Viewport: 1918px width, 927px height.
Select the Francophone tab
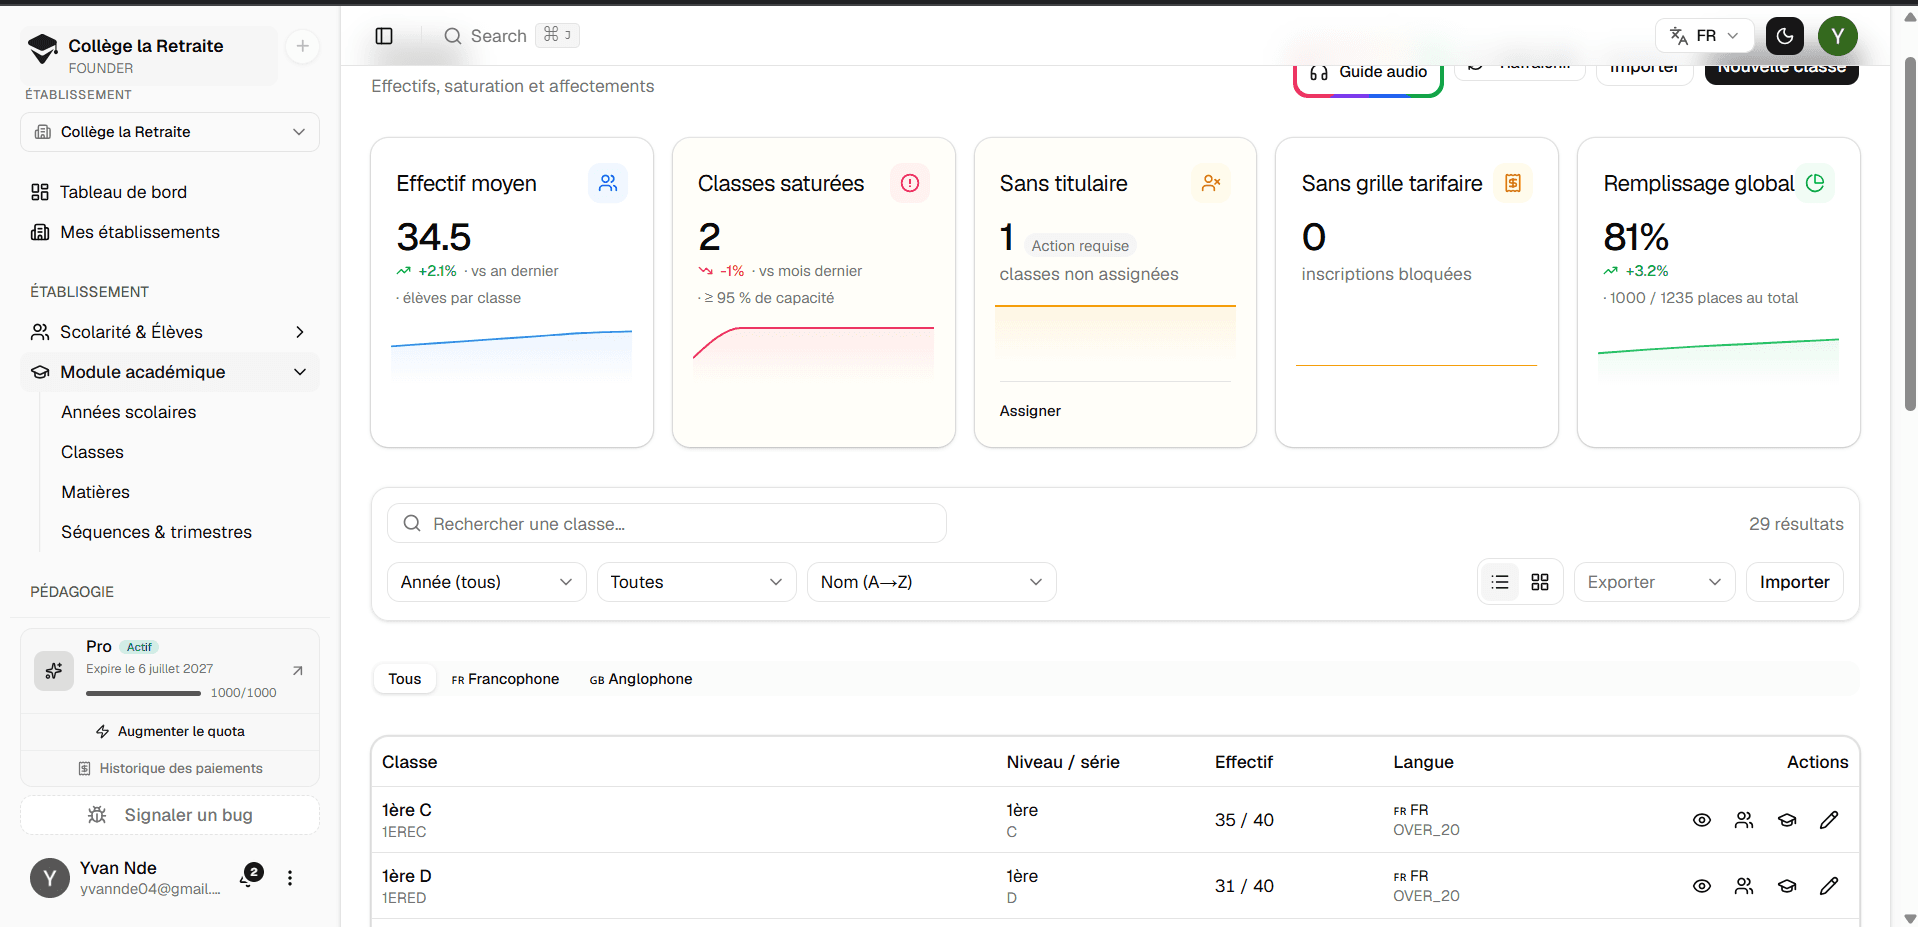505,679
